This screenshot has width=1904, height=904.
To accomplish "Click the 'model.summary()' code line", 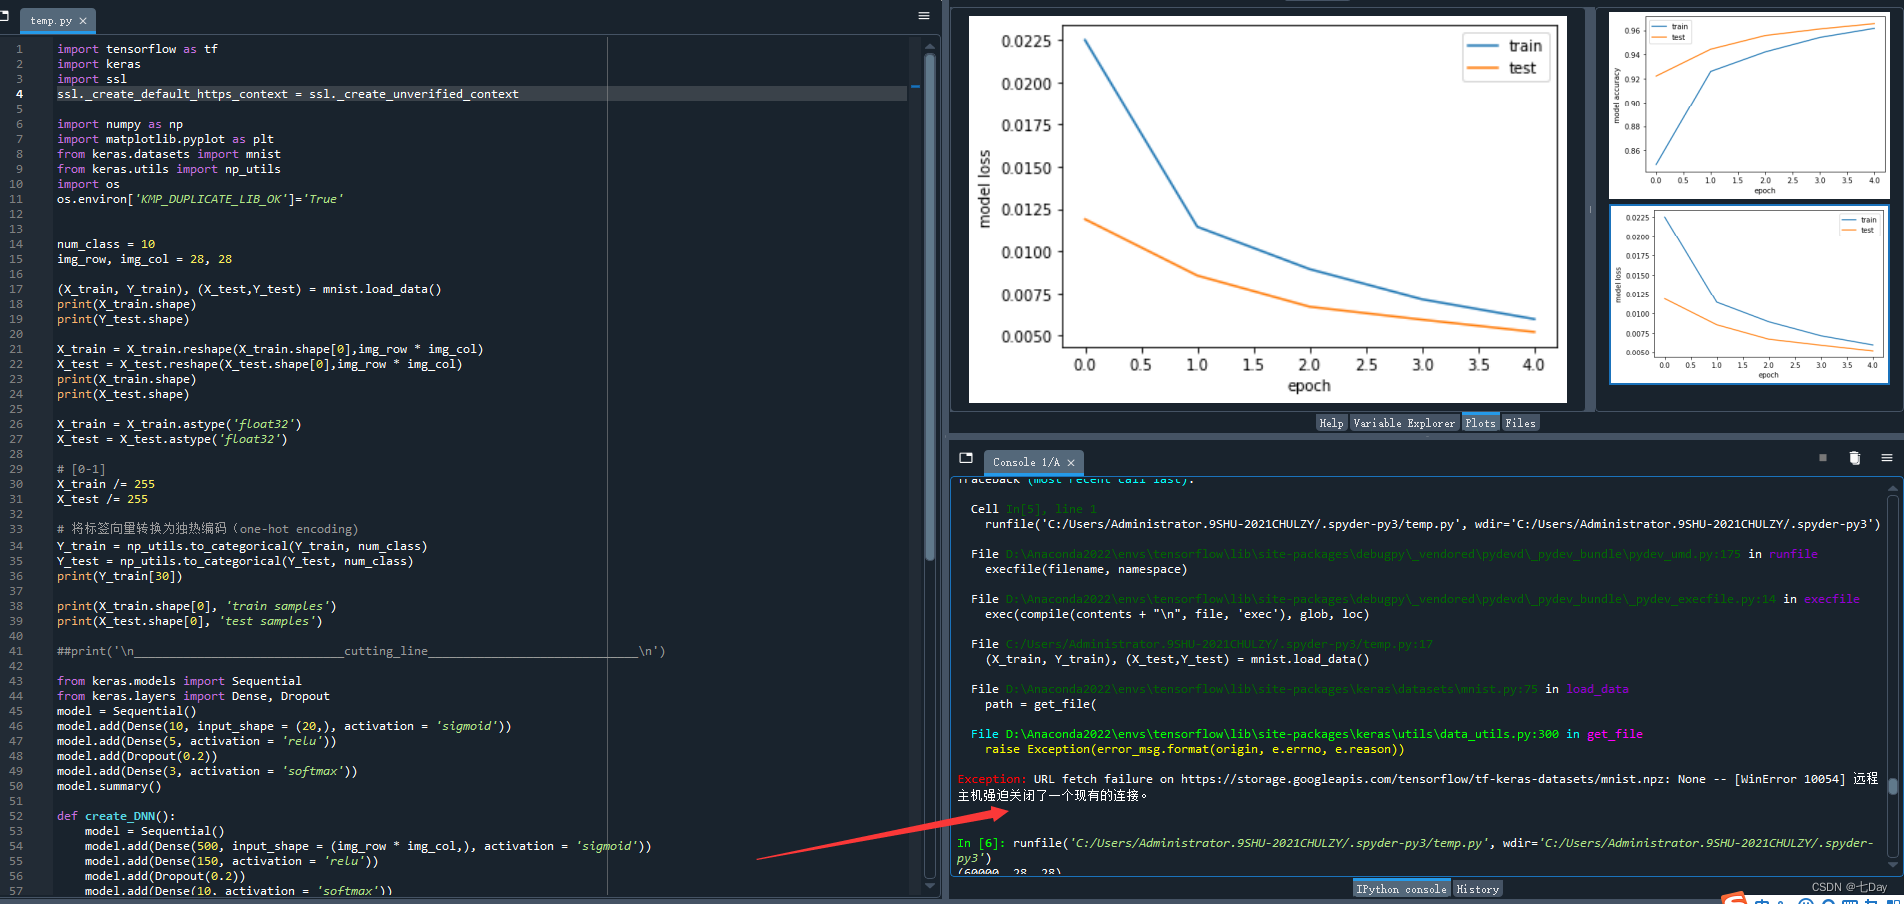I will pyautogui.click(x=109, y=786).
